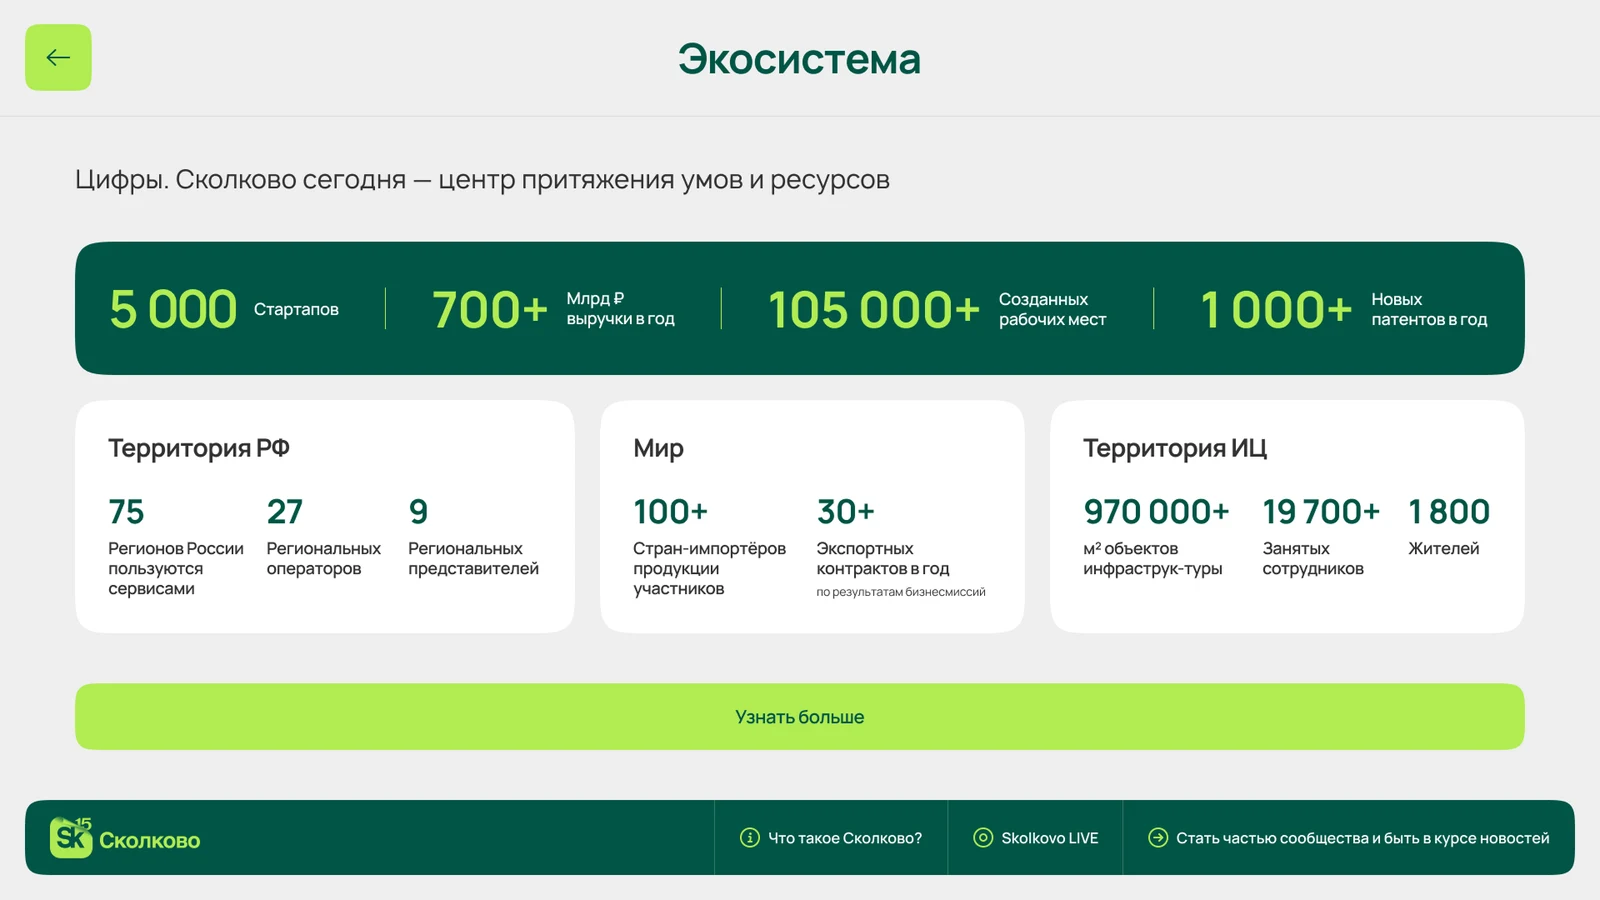Click the Территория РФ card heading
Viewport: 1600px width, 900px height.
click(x=199, y=448)
